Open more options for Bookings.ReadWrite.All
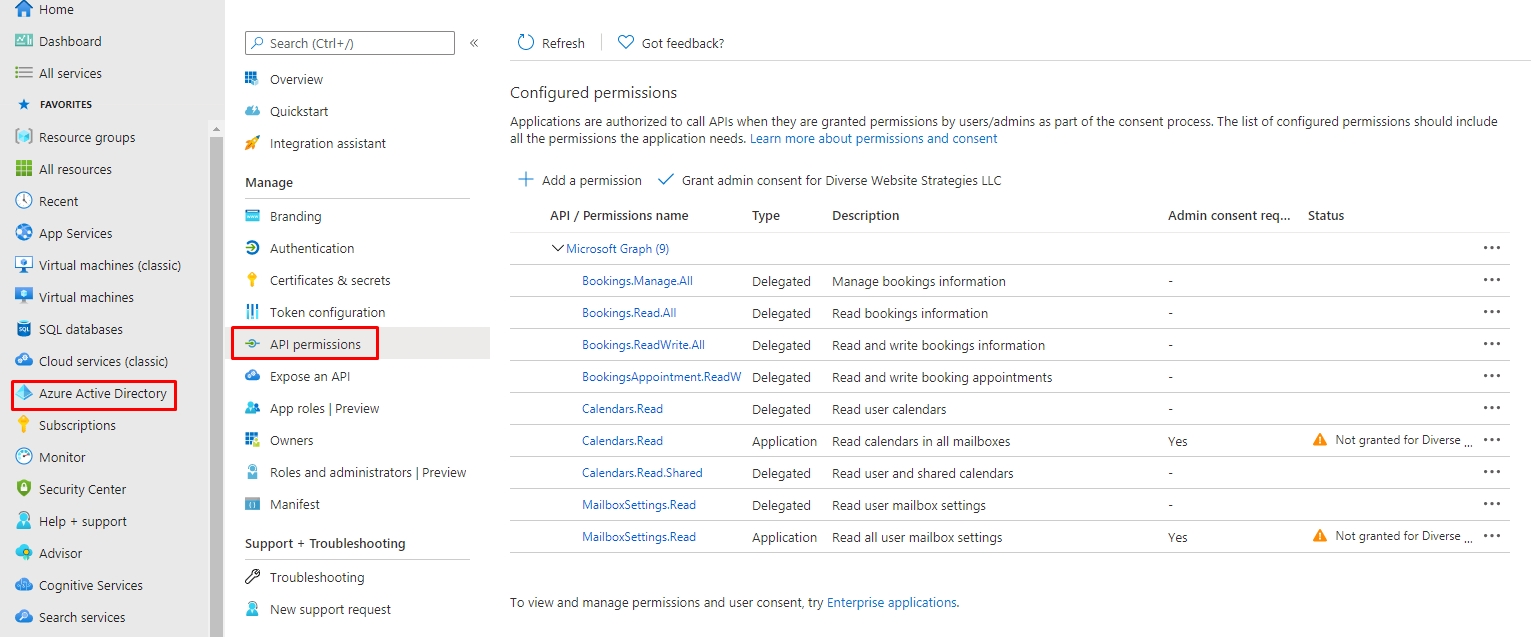Viewport: 1531px width, 637px height. pyautogui.click(x=1492, y=344)
